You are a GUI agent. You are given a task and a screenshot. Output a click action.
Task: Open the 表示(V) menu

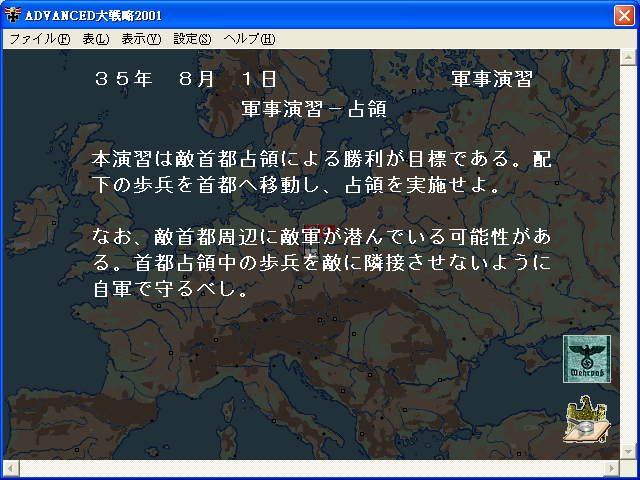point(141,39)
